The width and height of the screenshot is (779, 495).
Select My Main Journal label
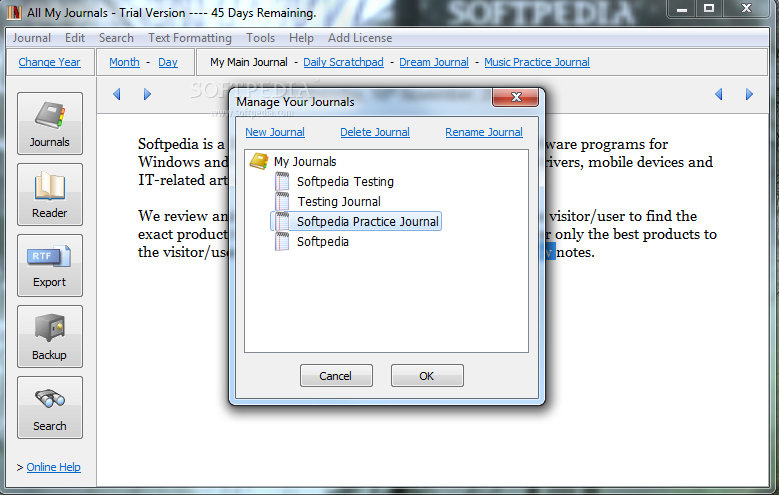click(x=248, y=62)
